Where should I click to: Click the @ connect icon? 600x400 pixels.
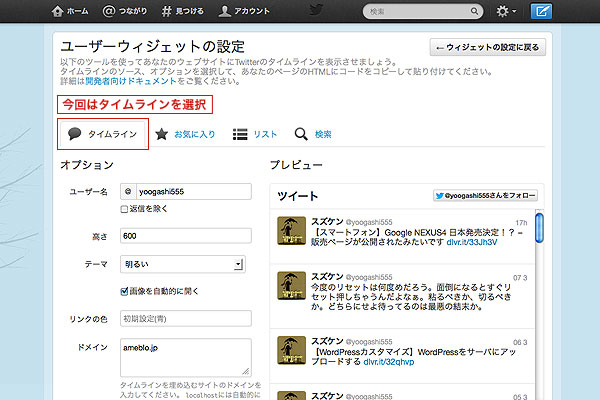point(109,11)
